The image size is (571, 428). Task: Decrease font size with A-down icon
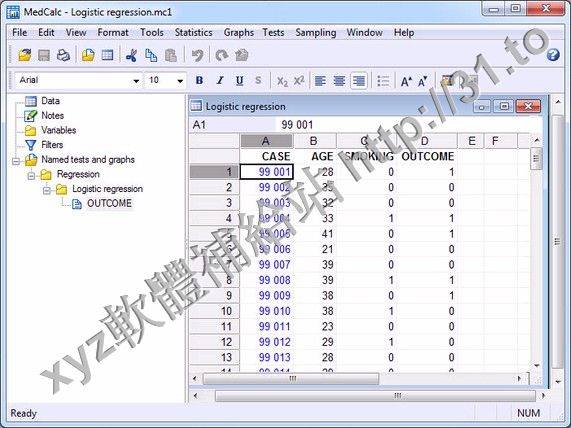[423, 81]
